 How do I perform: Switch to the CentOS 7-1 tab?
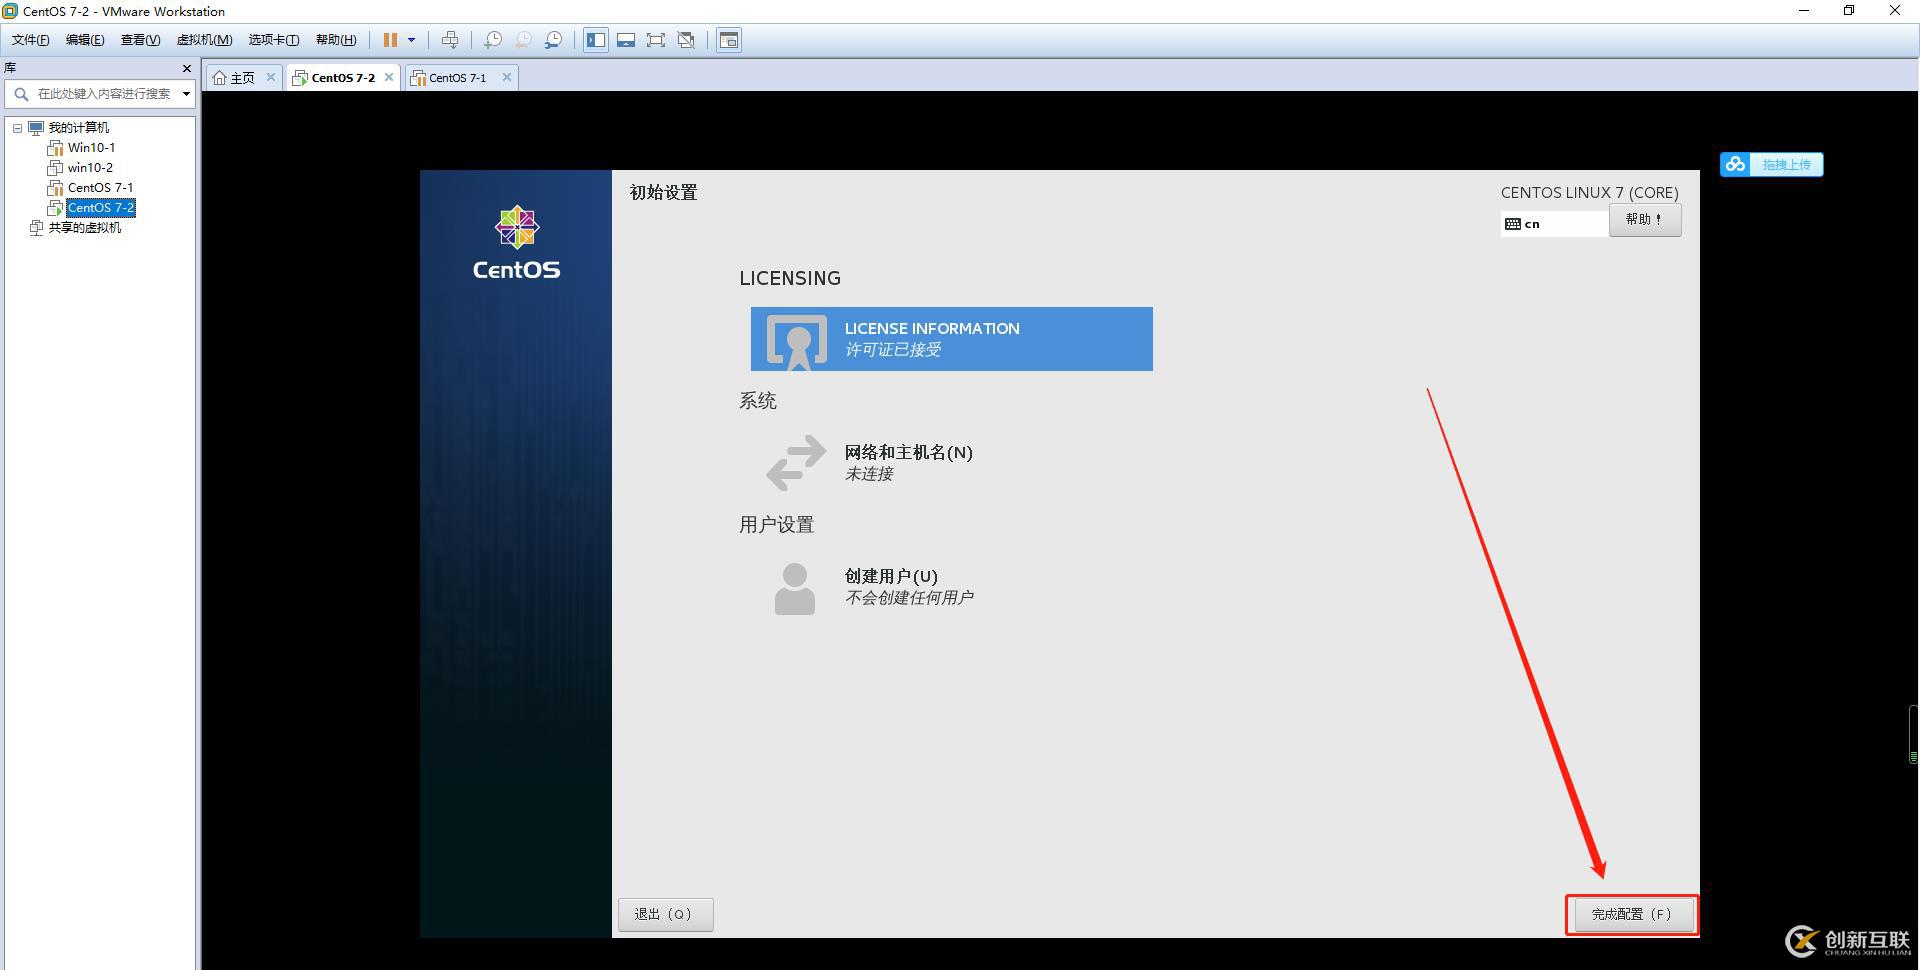click(x=457, y=78)
